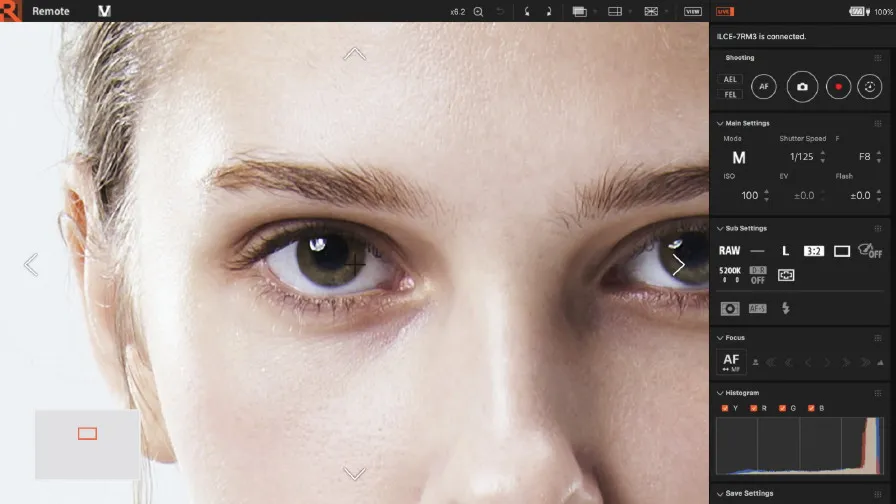Uncheck the Y luminance histogram checkbox
Viewport: 896px width, 504px height.
(x=725, y=408)
